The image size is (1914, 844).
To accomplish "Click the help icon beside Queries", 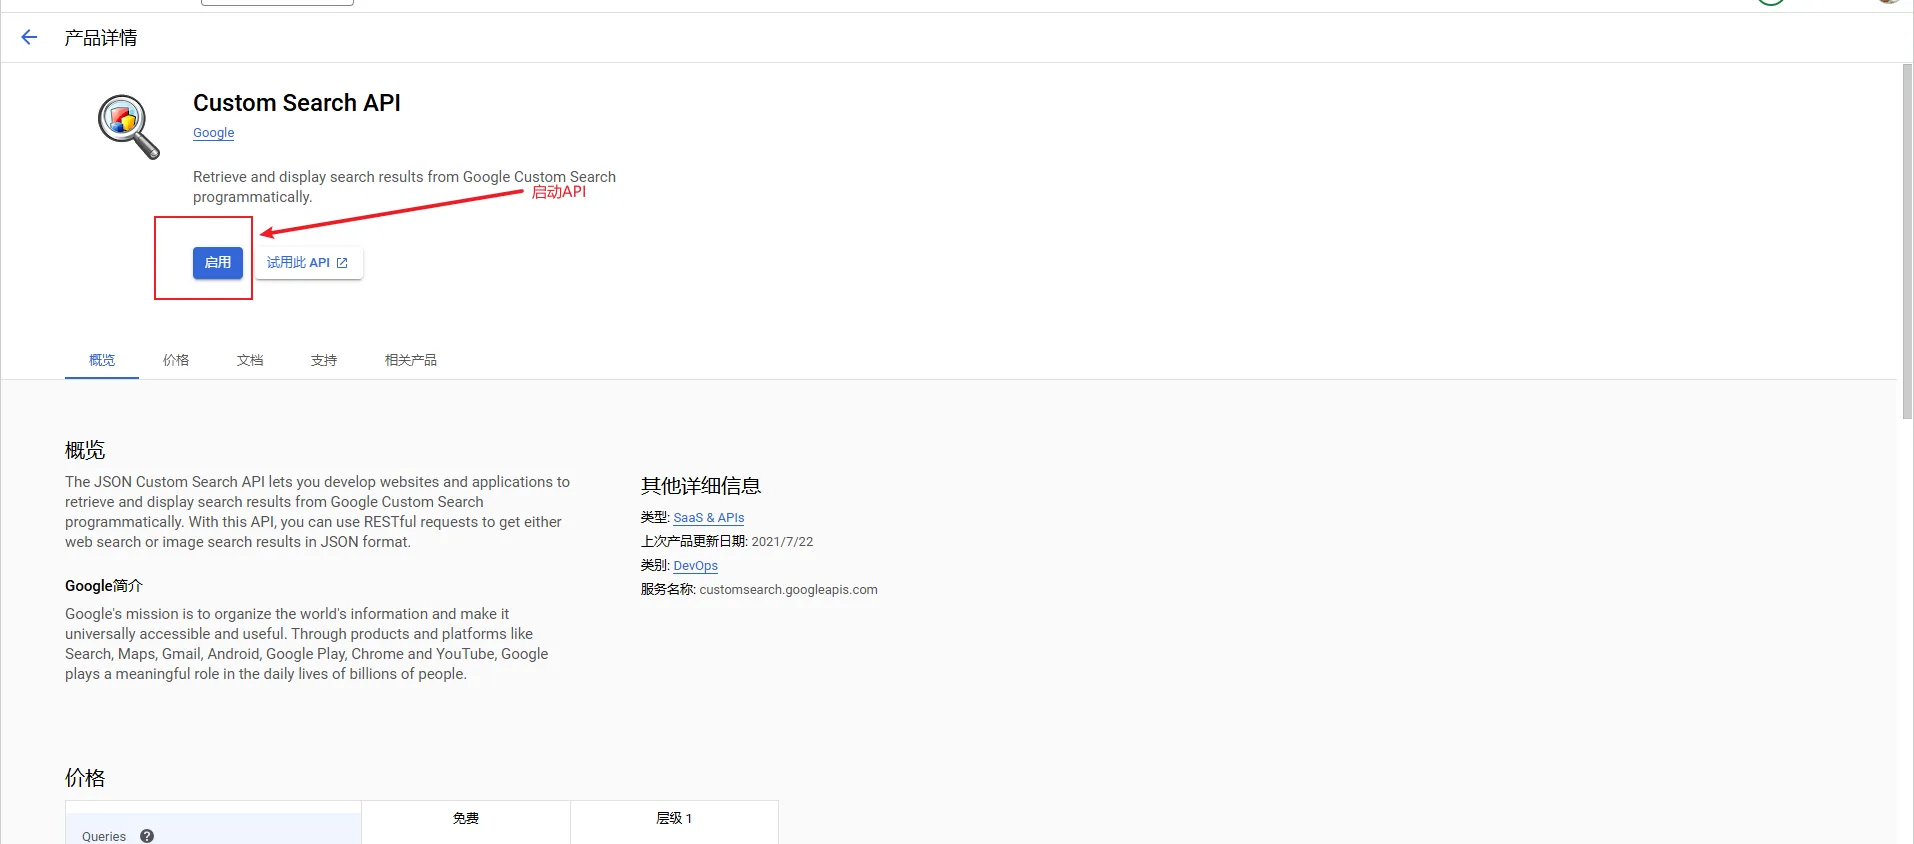I will 147,836.
